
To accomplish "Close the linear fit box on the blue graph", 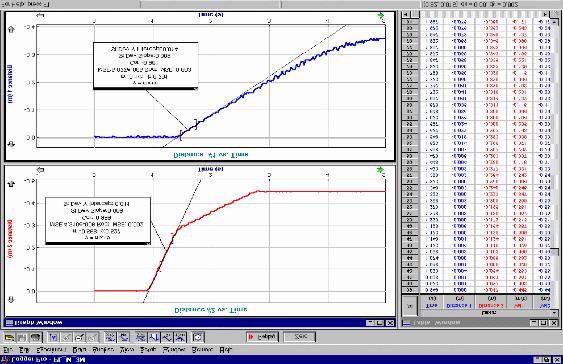I will click(196, 88).
